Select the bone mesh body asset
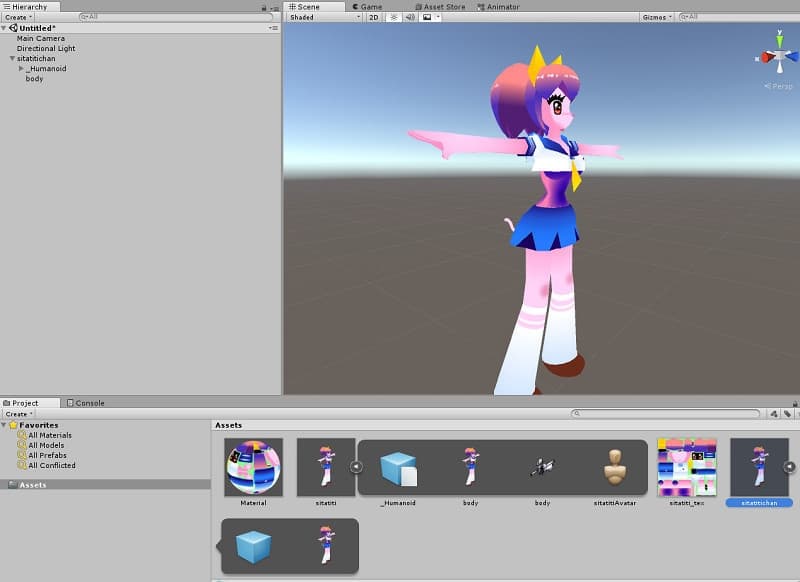 542,467
